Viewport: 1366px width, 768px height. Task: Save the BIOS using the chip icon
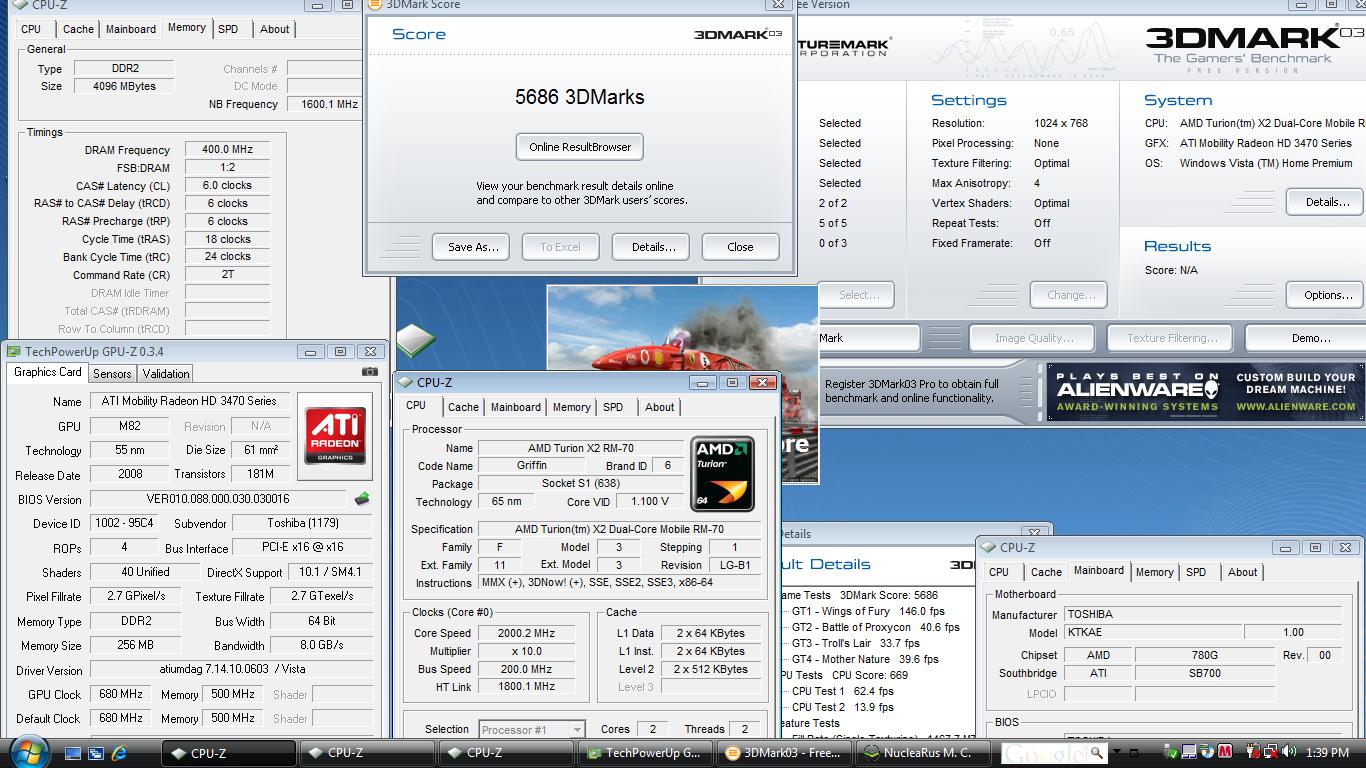click(x=362, y=498)
